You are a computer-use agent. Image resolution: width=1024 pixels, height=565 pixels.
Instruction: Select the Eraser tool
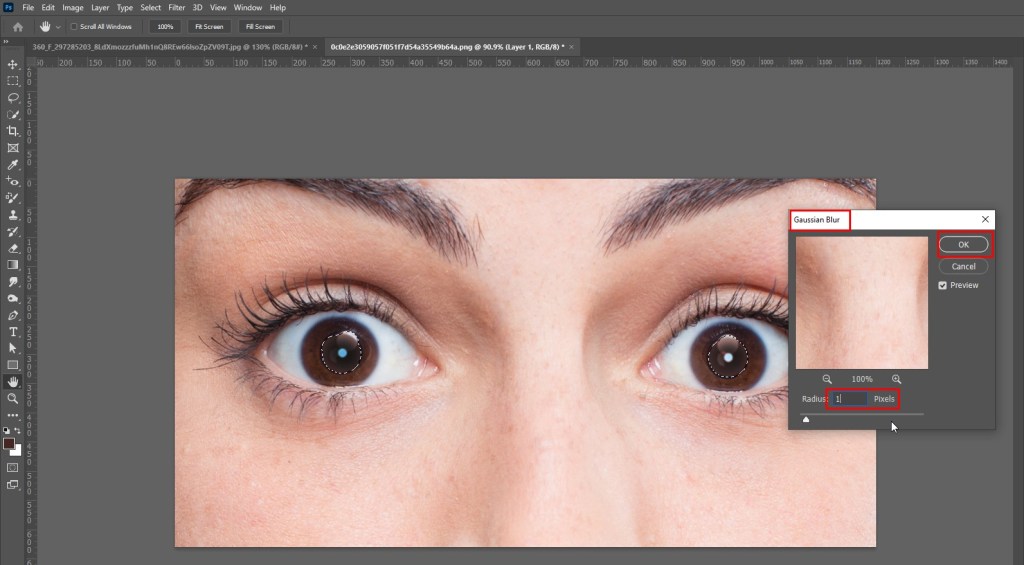coord(13,248)
